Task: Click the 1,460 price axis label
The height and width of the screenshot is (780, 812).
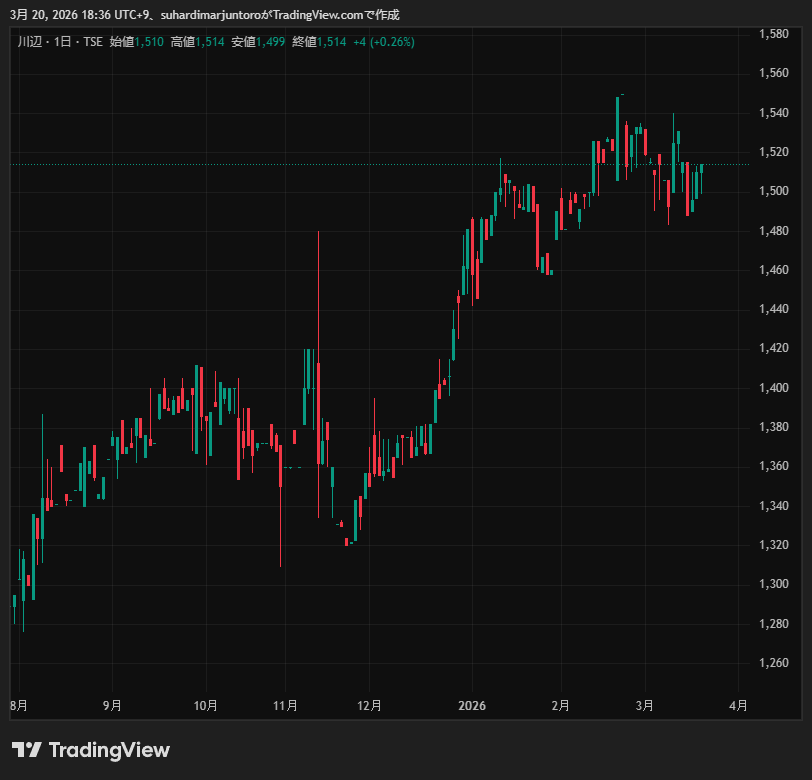Action: [774, 270]
